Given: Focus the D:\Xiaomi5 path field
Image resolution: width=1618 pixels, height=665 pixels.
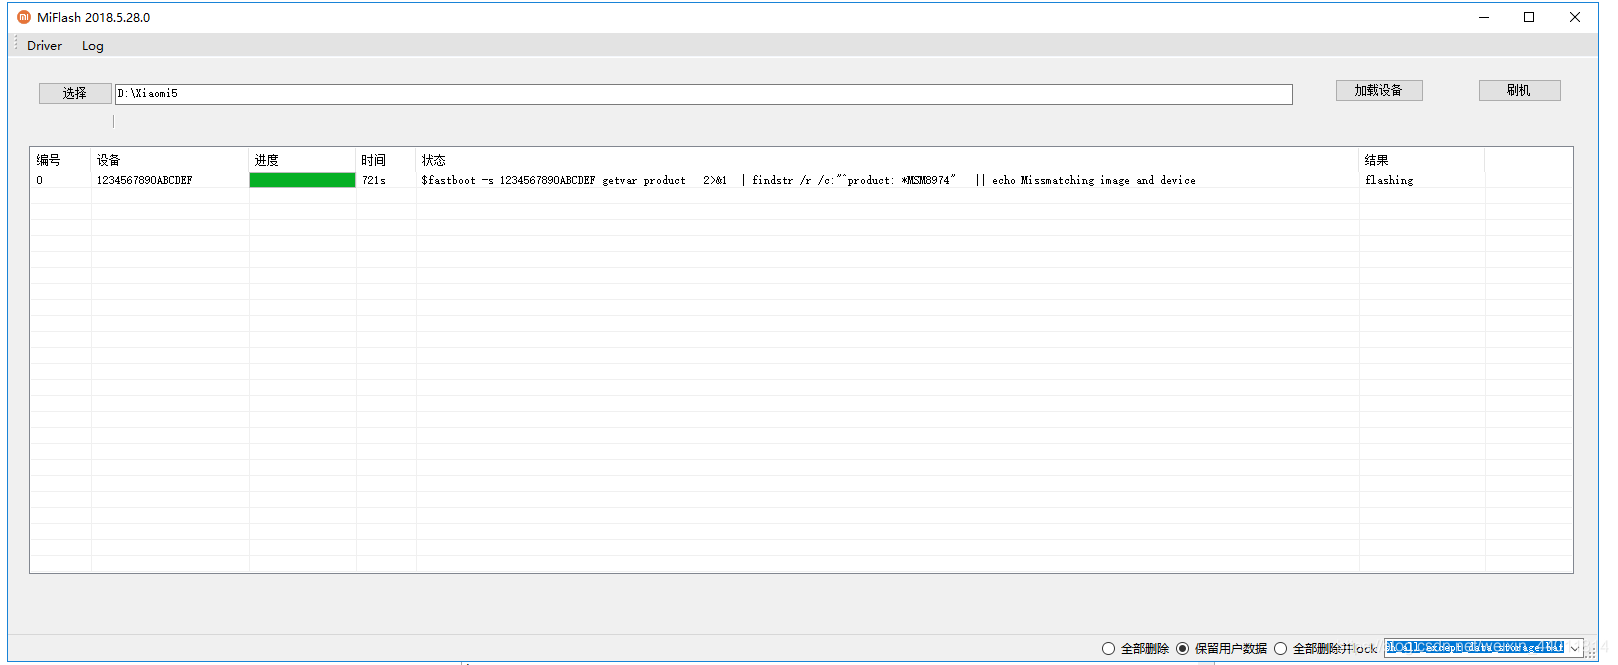Looking at the screenshot, I should pos(703,94).
